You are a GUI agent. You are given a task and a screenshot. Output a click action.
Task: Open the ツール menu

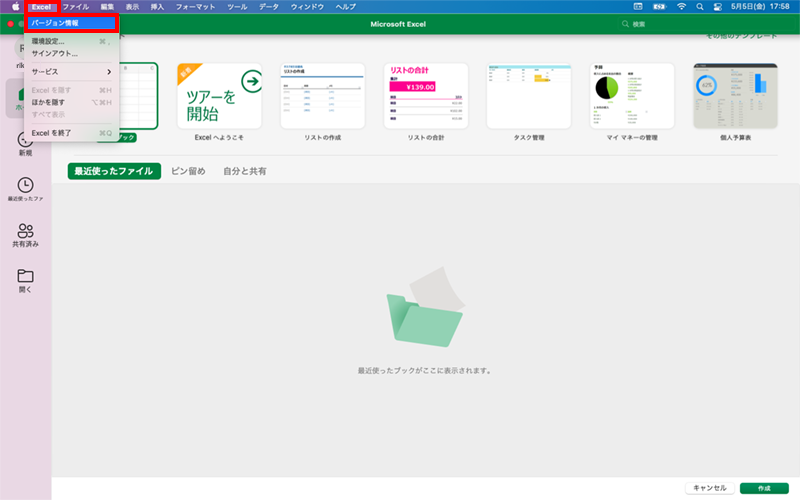click(237, 7)
